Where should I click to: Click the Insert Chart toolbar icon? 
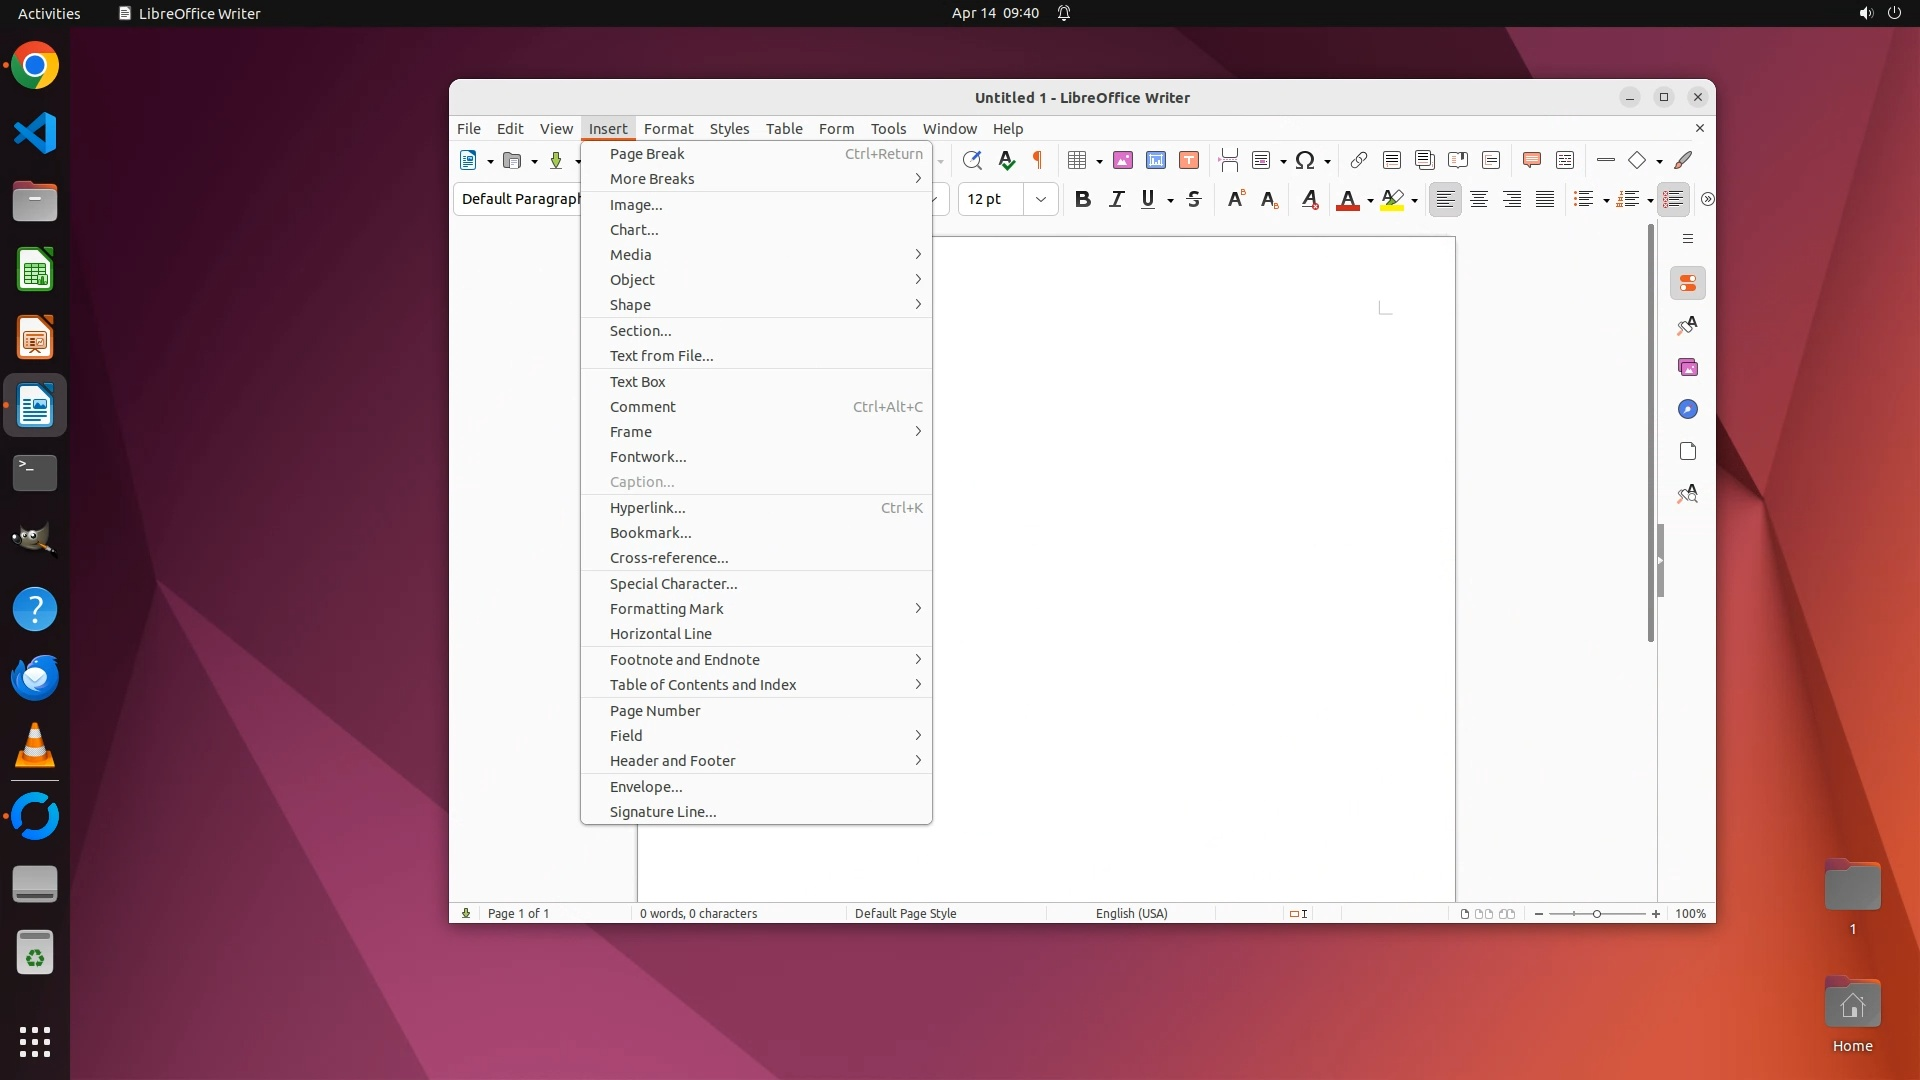pos(1155,160)
